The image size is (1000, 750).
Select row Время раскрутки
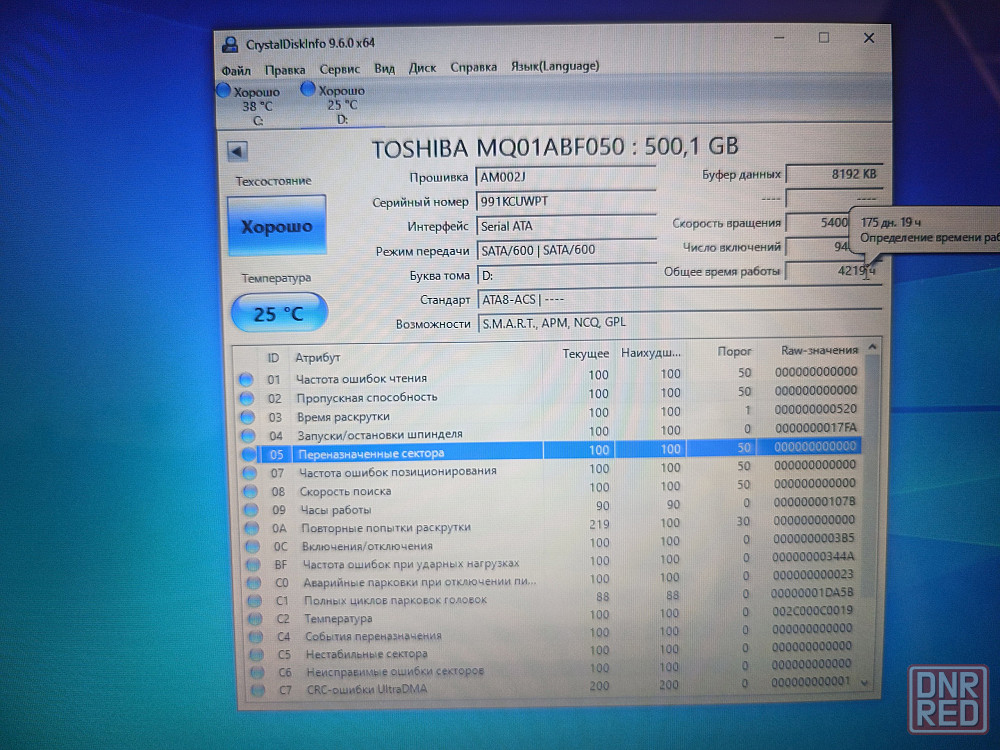point(550,413)
